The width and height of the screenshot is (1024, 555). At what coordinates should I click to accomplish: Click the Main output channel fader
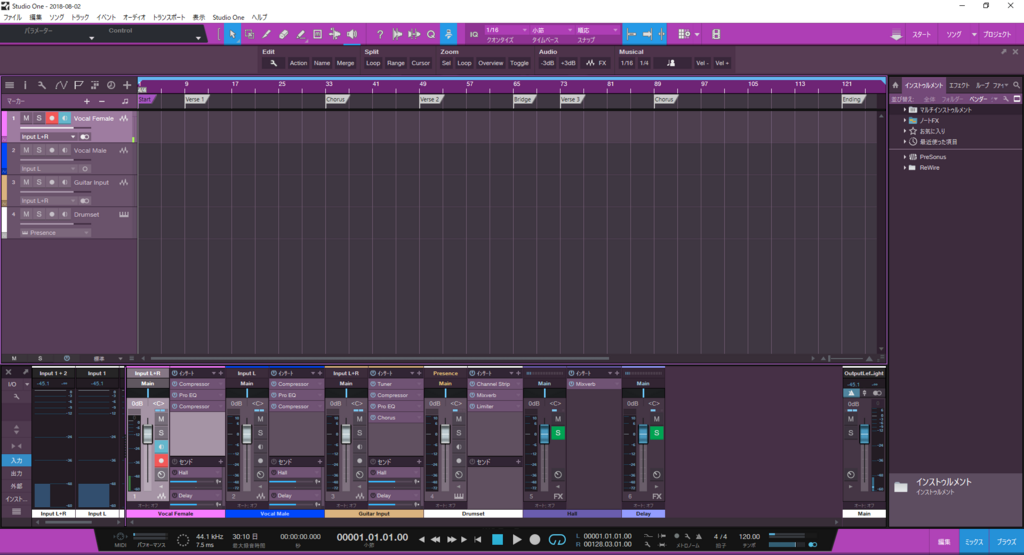(864, 434)
